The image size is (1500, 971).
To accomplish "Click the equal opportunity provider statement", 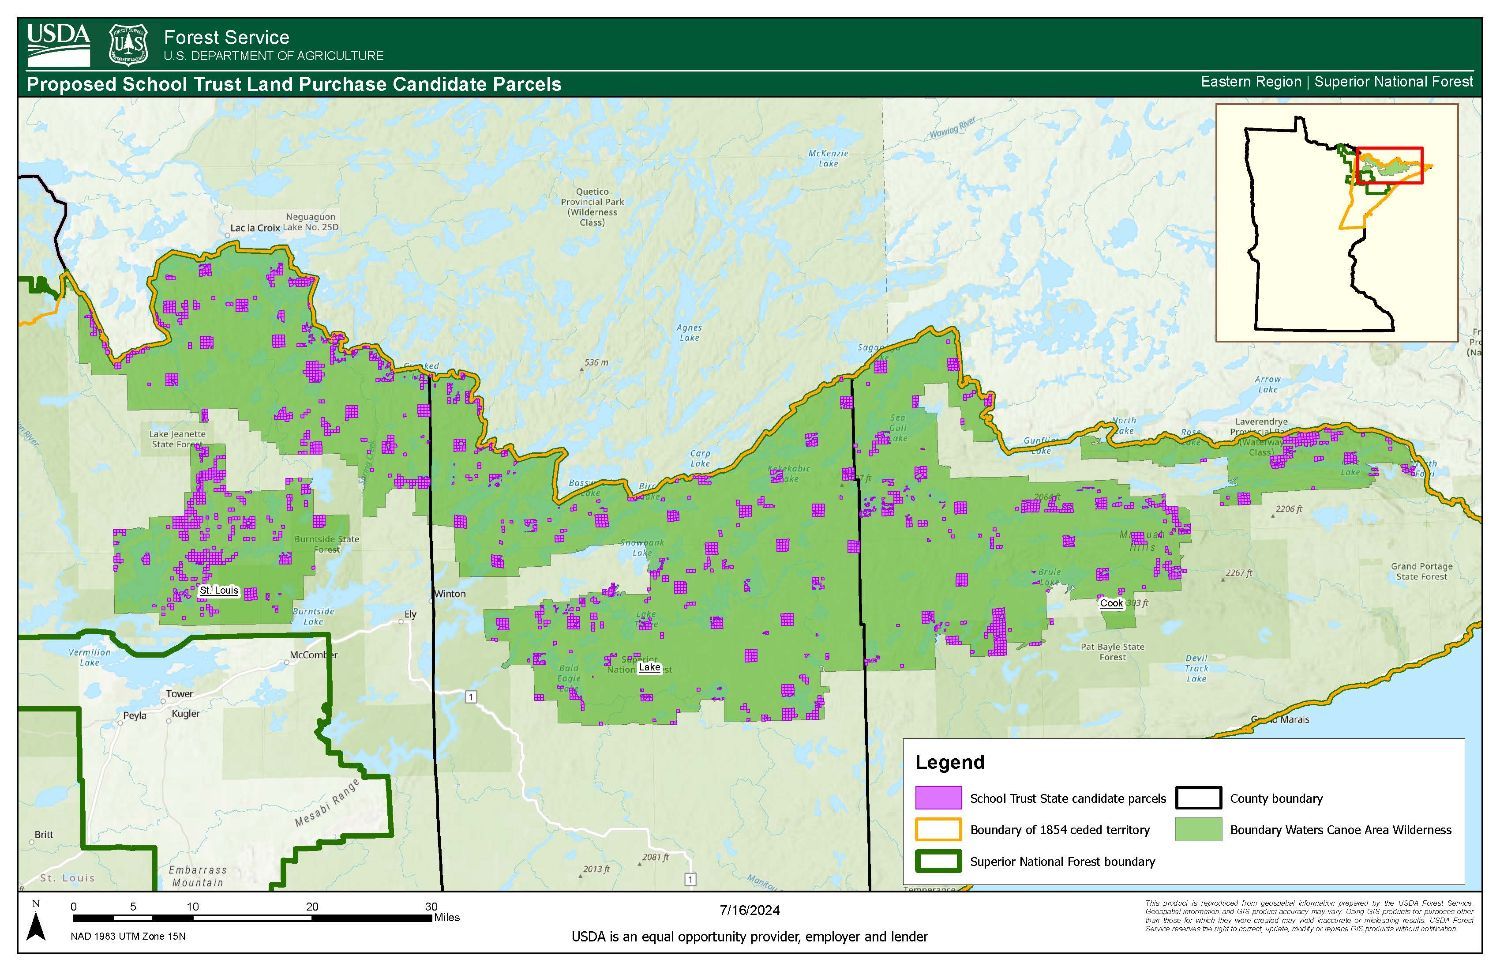I will 749,937.
